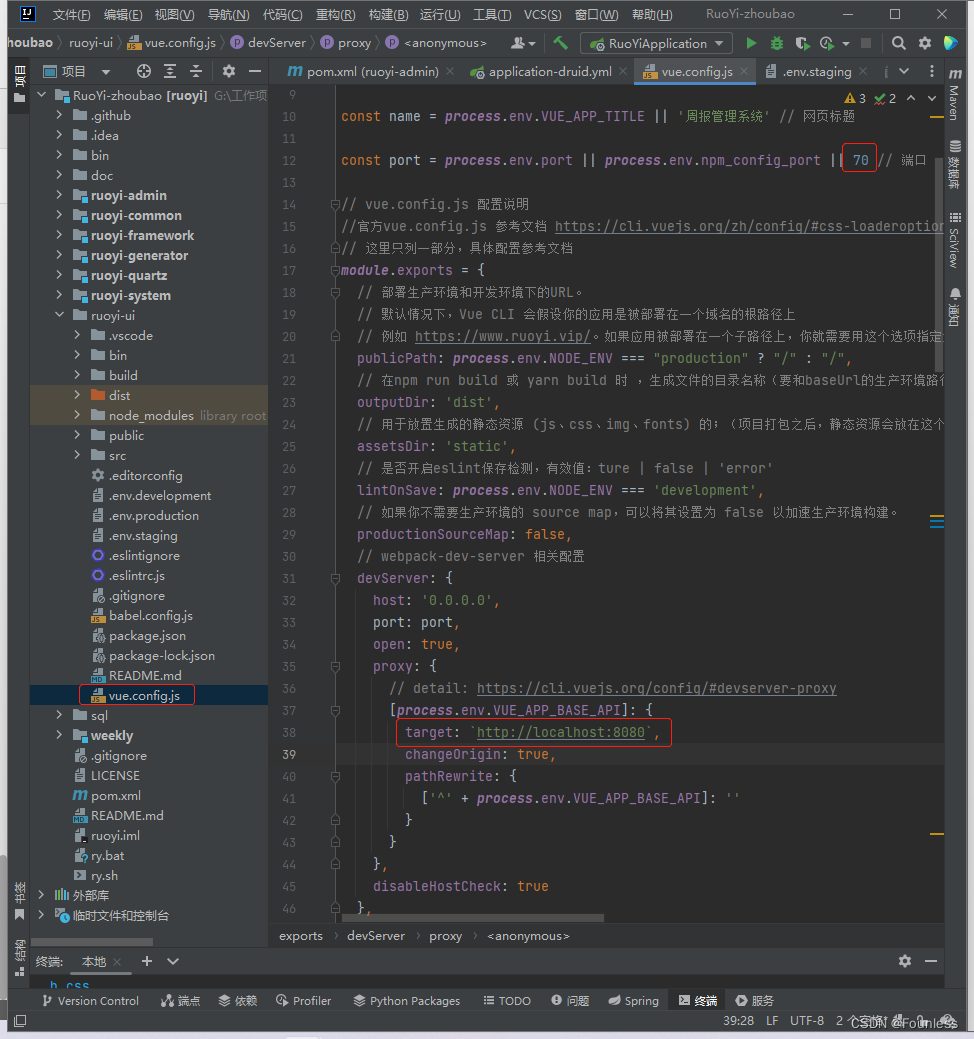Expand the weekly module folder
The image size is (974, 1039).
pyautogui.click(x=59, y=735)
